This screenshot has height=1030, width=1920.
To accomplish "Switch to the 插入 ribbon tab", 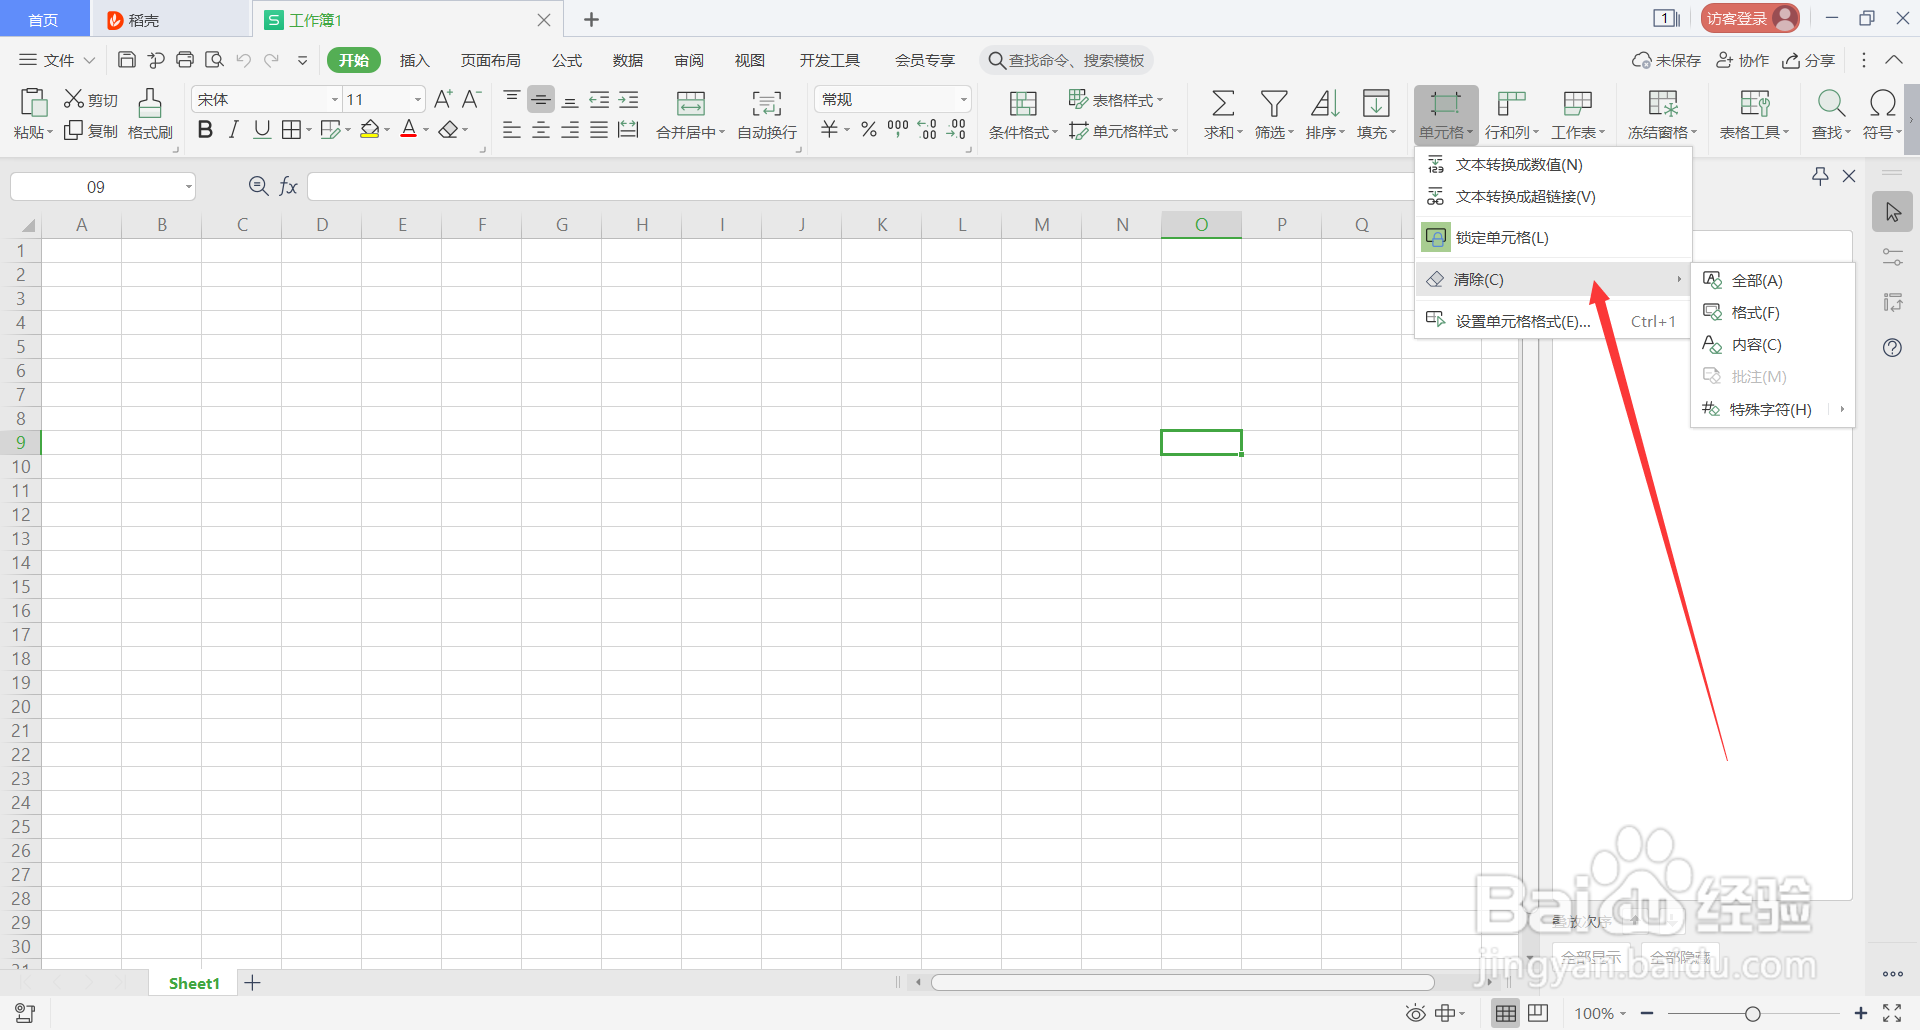I will 414,60.
